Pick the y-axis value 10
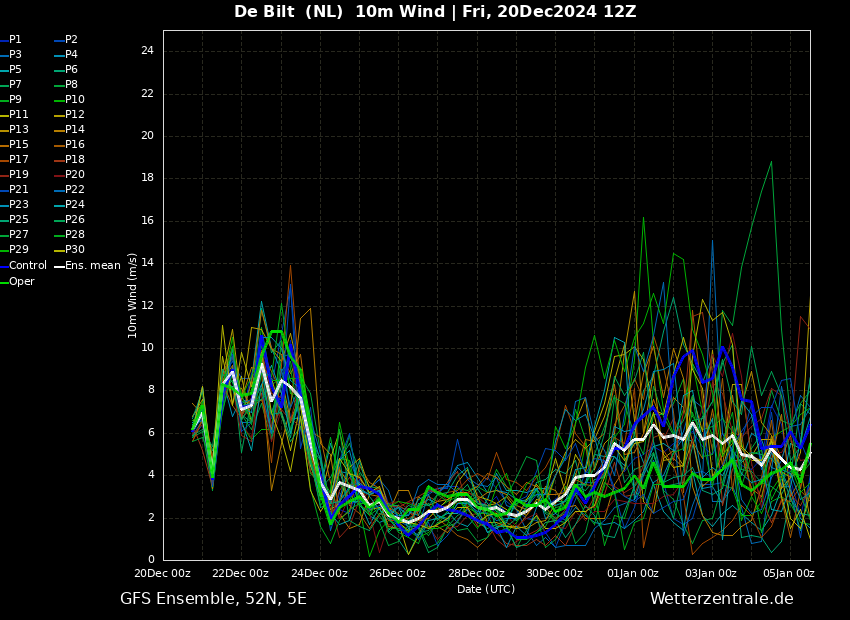The width and height of the screenshot is (850, 620). (147, 348)
